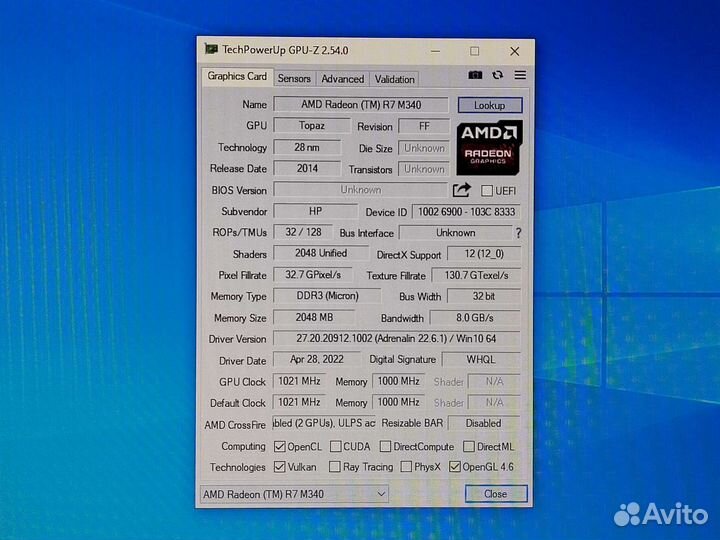Click the Memory Type DDR3 (Micron) field
The height and width of the screenshot is (540, 720).
tap(327, 296)
